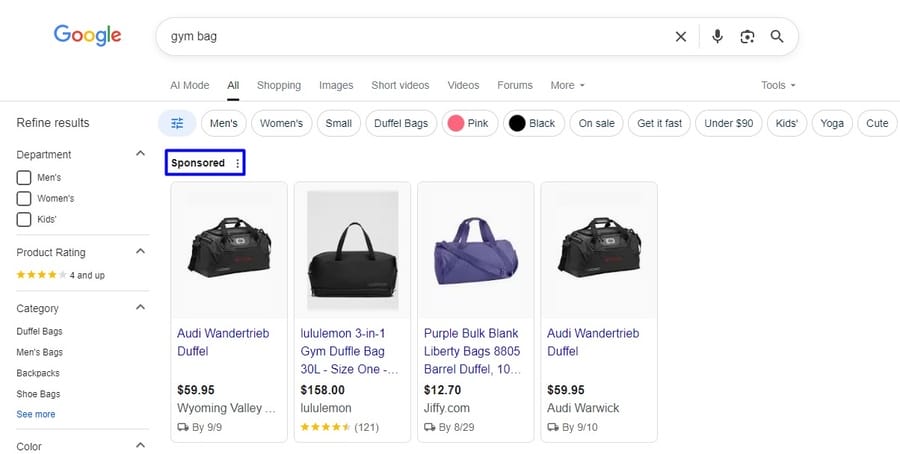Switch to the Shopping tab

pos(279,86)
